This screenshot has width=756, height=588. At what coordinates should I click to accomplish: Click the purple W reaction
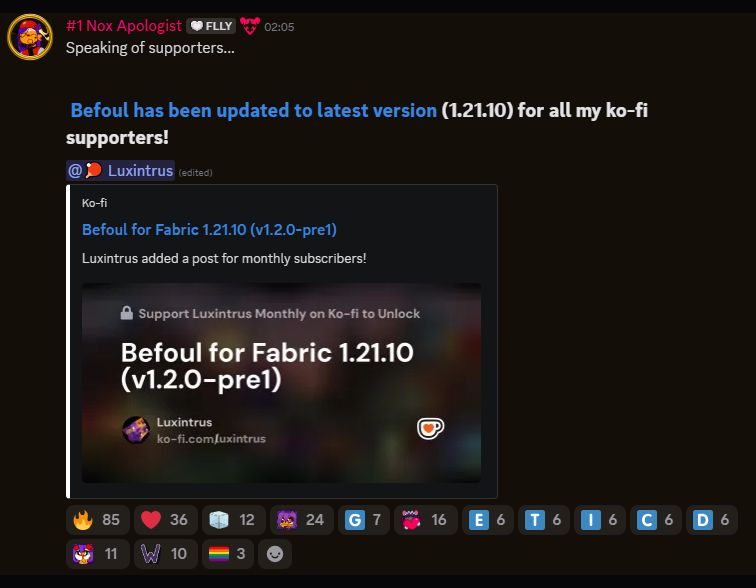tap(165, 554)
